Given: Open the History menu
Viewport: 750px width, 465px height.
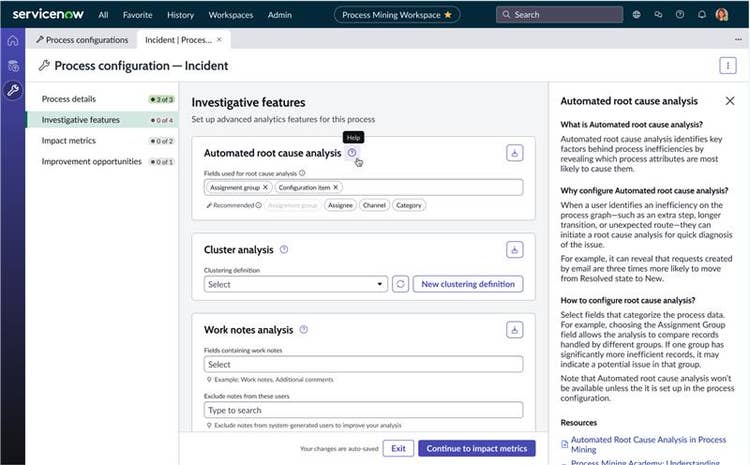Looking at the screenshot, I should [x=180, y=15].
